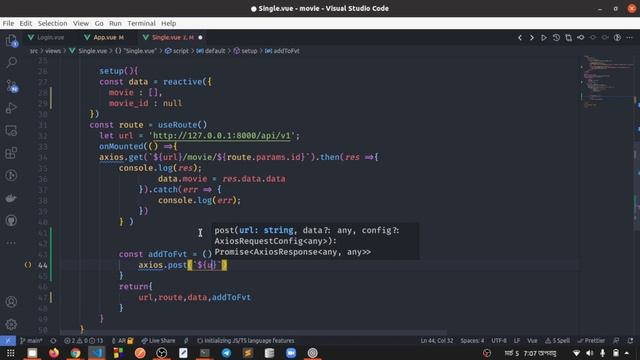Screen dimensions: 640x360
Task: Expand the src breadcrumb segment
Action: tap(33, 51)
